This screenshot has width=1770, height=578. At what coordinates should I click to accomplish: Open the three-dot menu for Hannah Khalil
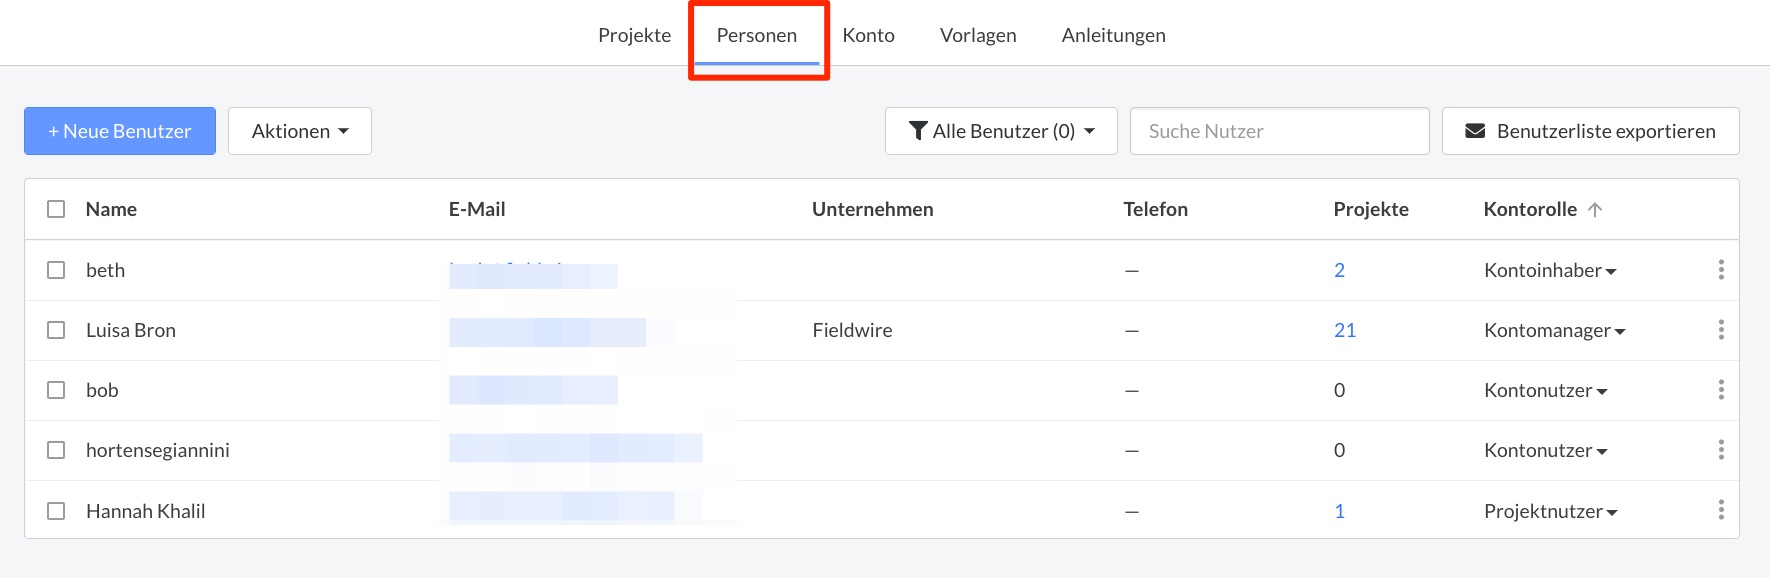(x=1721, y=510)
